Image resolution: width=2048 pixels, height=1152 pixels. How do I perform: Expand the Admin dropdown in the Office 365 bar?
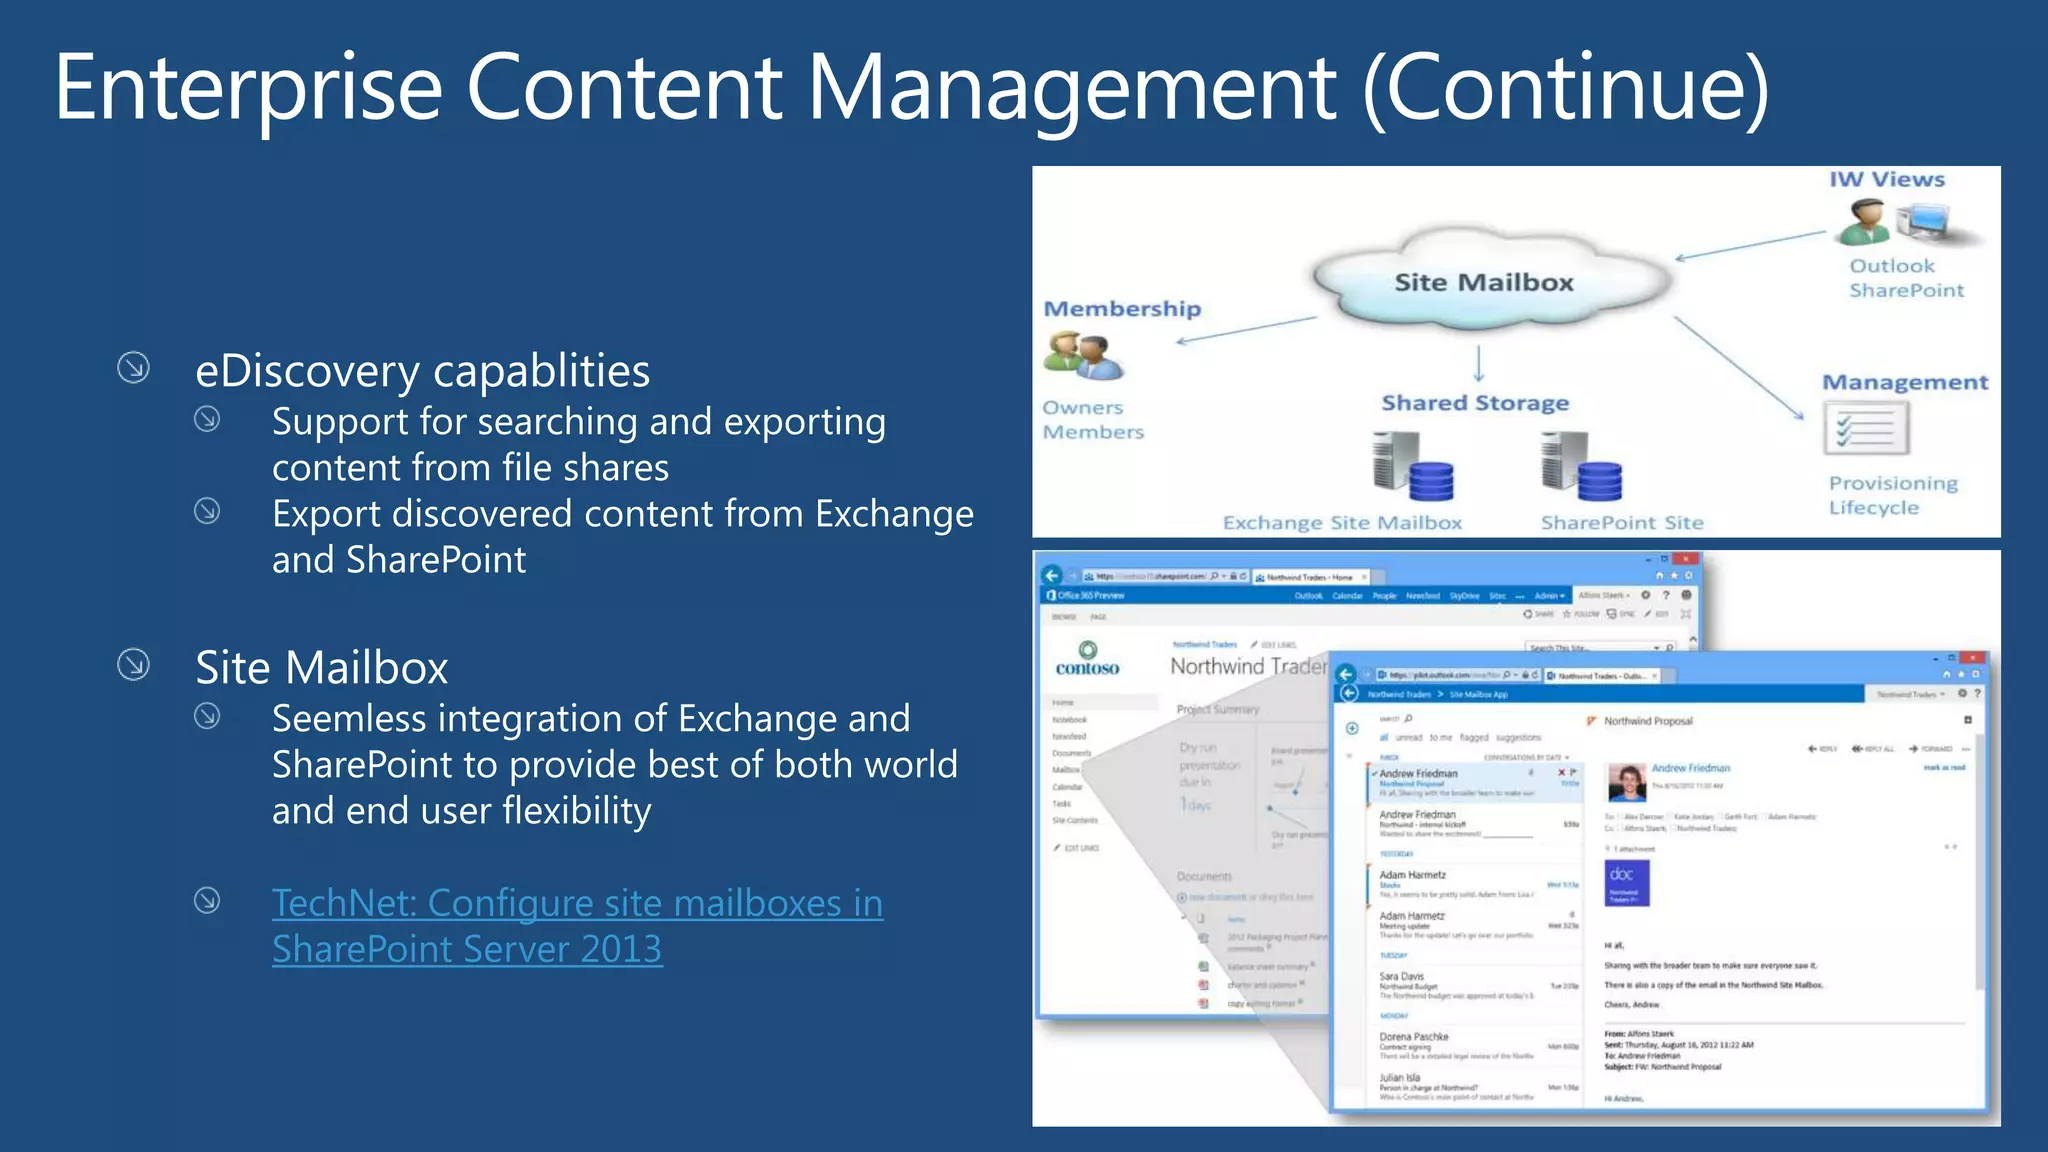pos(1549,596)
